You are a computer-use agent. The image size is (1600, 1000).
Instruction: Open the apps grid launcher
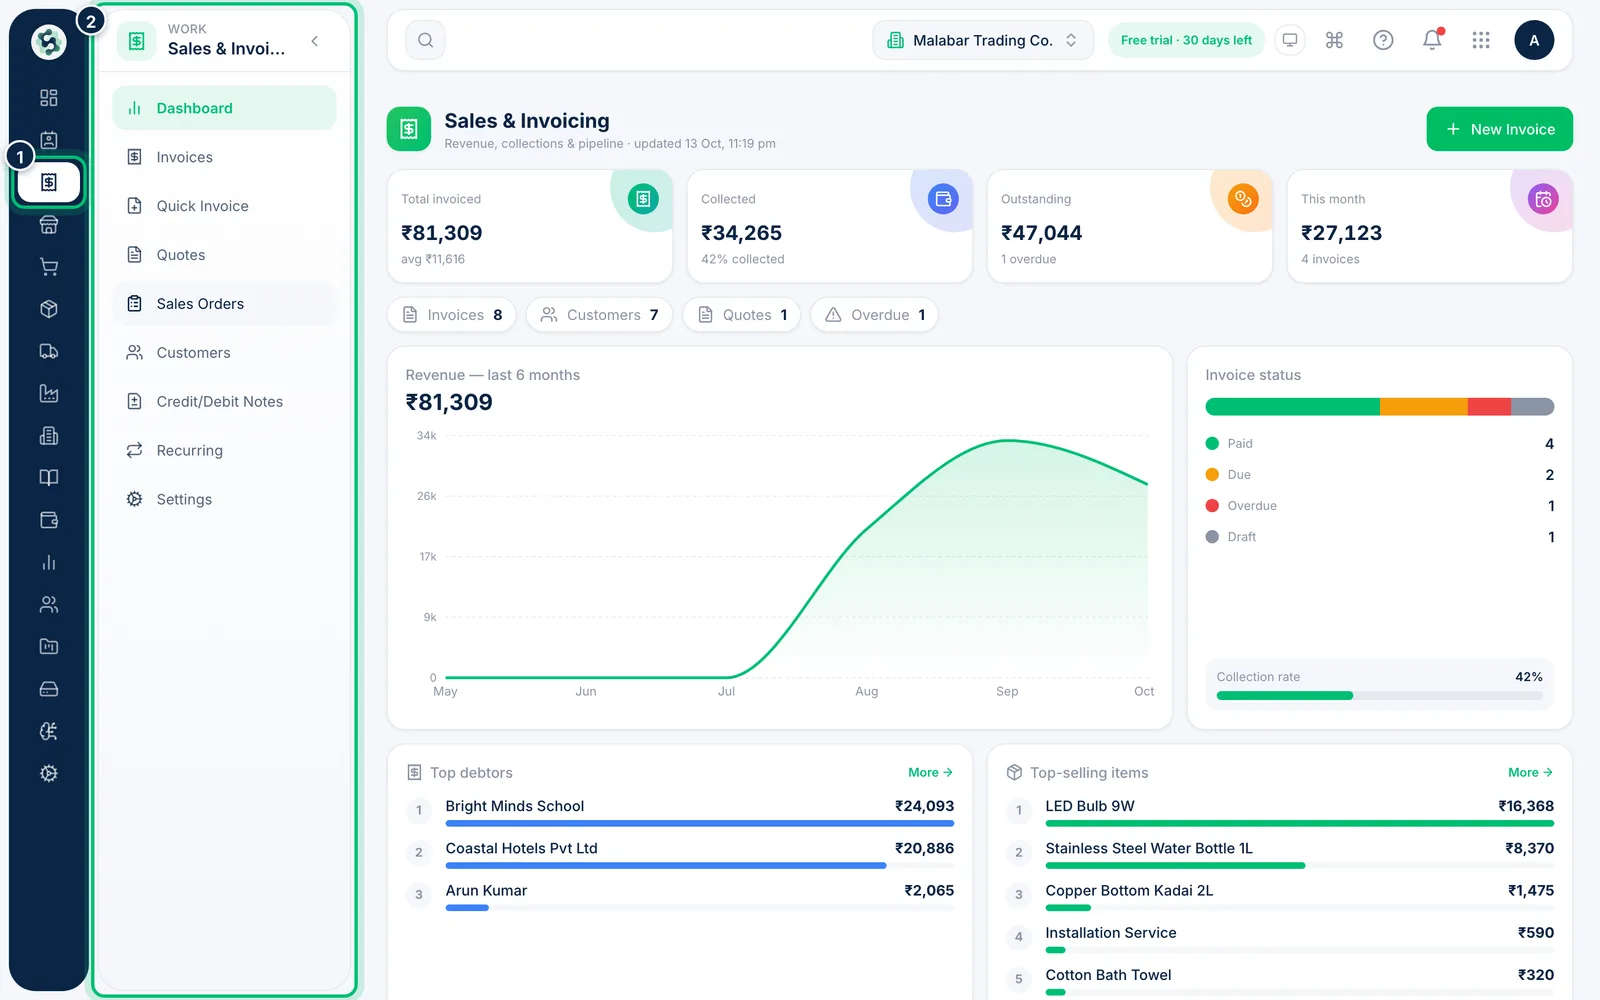tap(1481, 40)
